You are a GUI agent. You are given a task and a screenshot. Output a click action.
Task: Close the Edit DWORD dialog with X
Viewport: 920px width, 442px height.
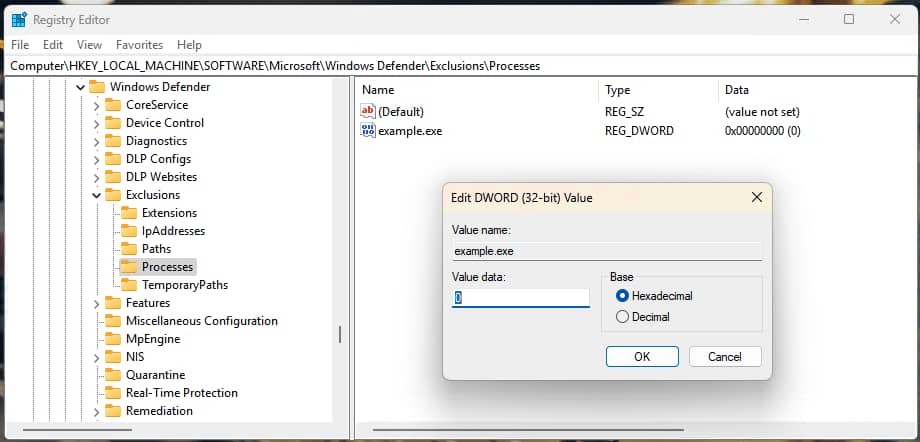757,198
